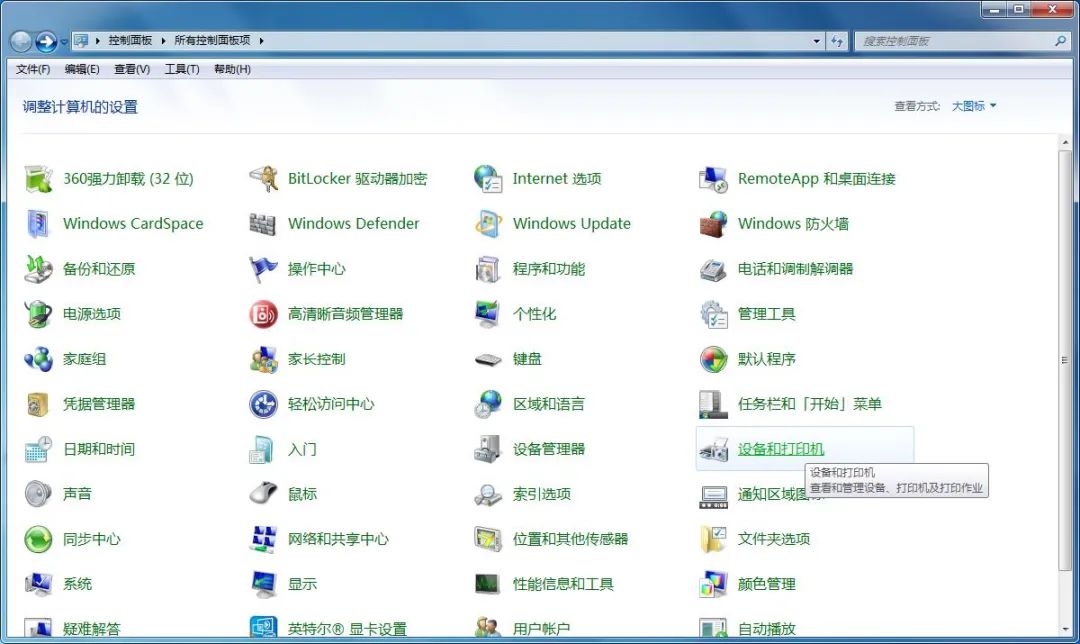
Task: Open the 家长控制 icon
Action: [263, 359]
